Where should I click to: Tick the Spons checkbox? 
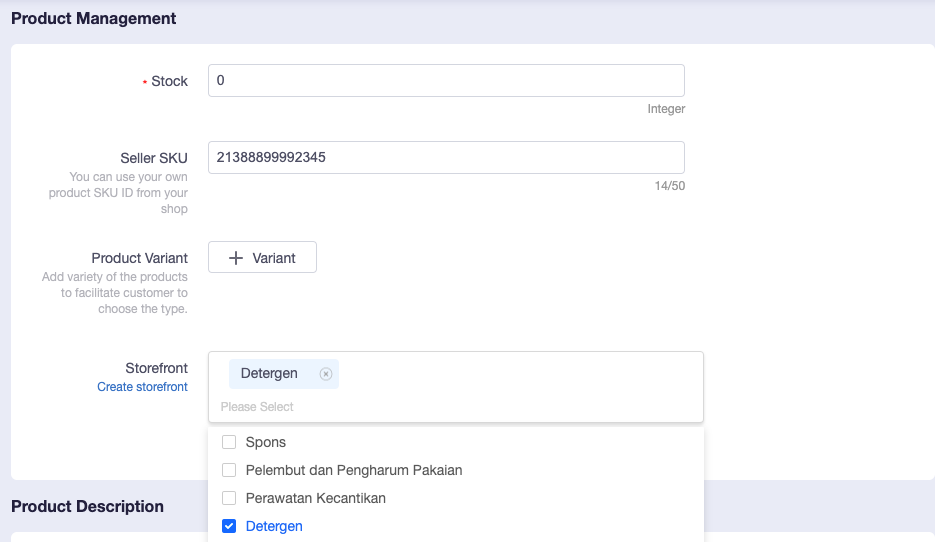[x=229, y=442]
